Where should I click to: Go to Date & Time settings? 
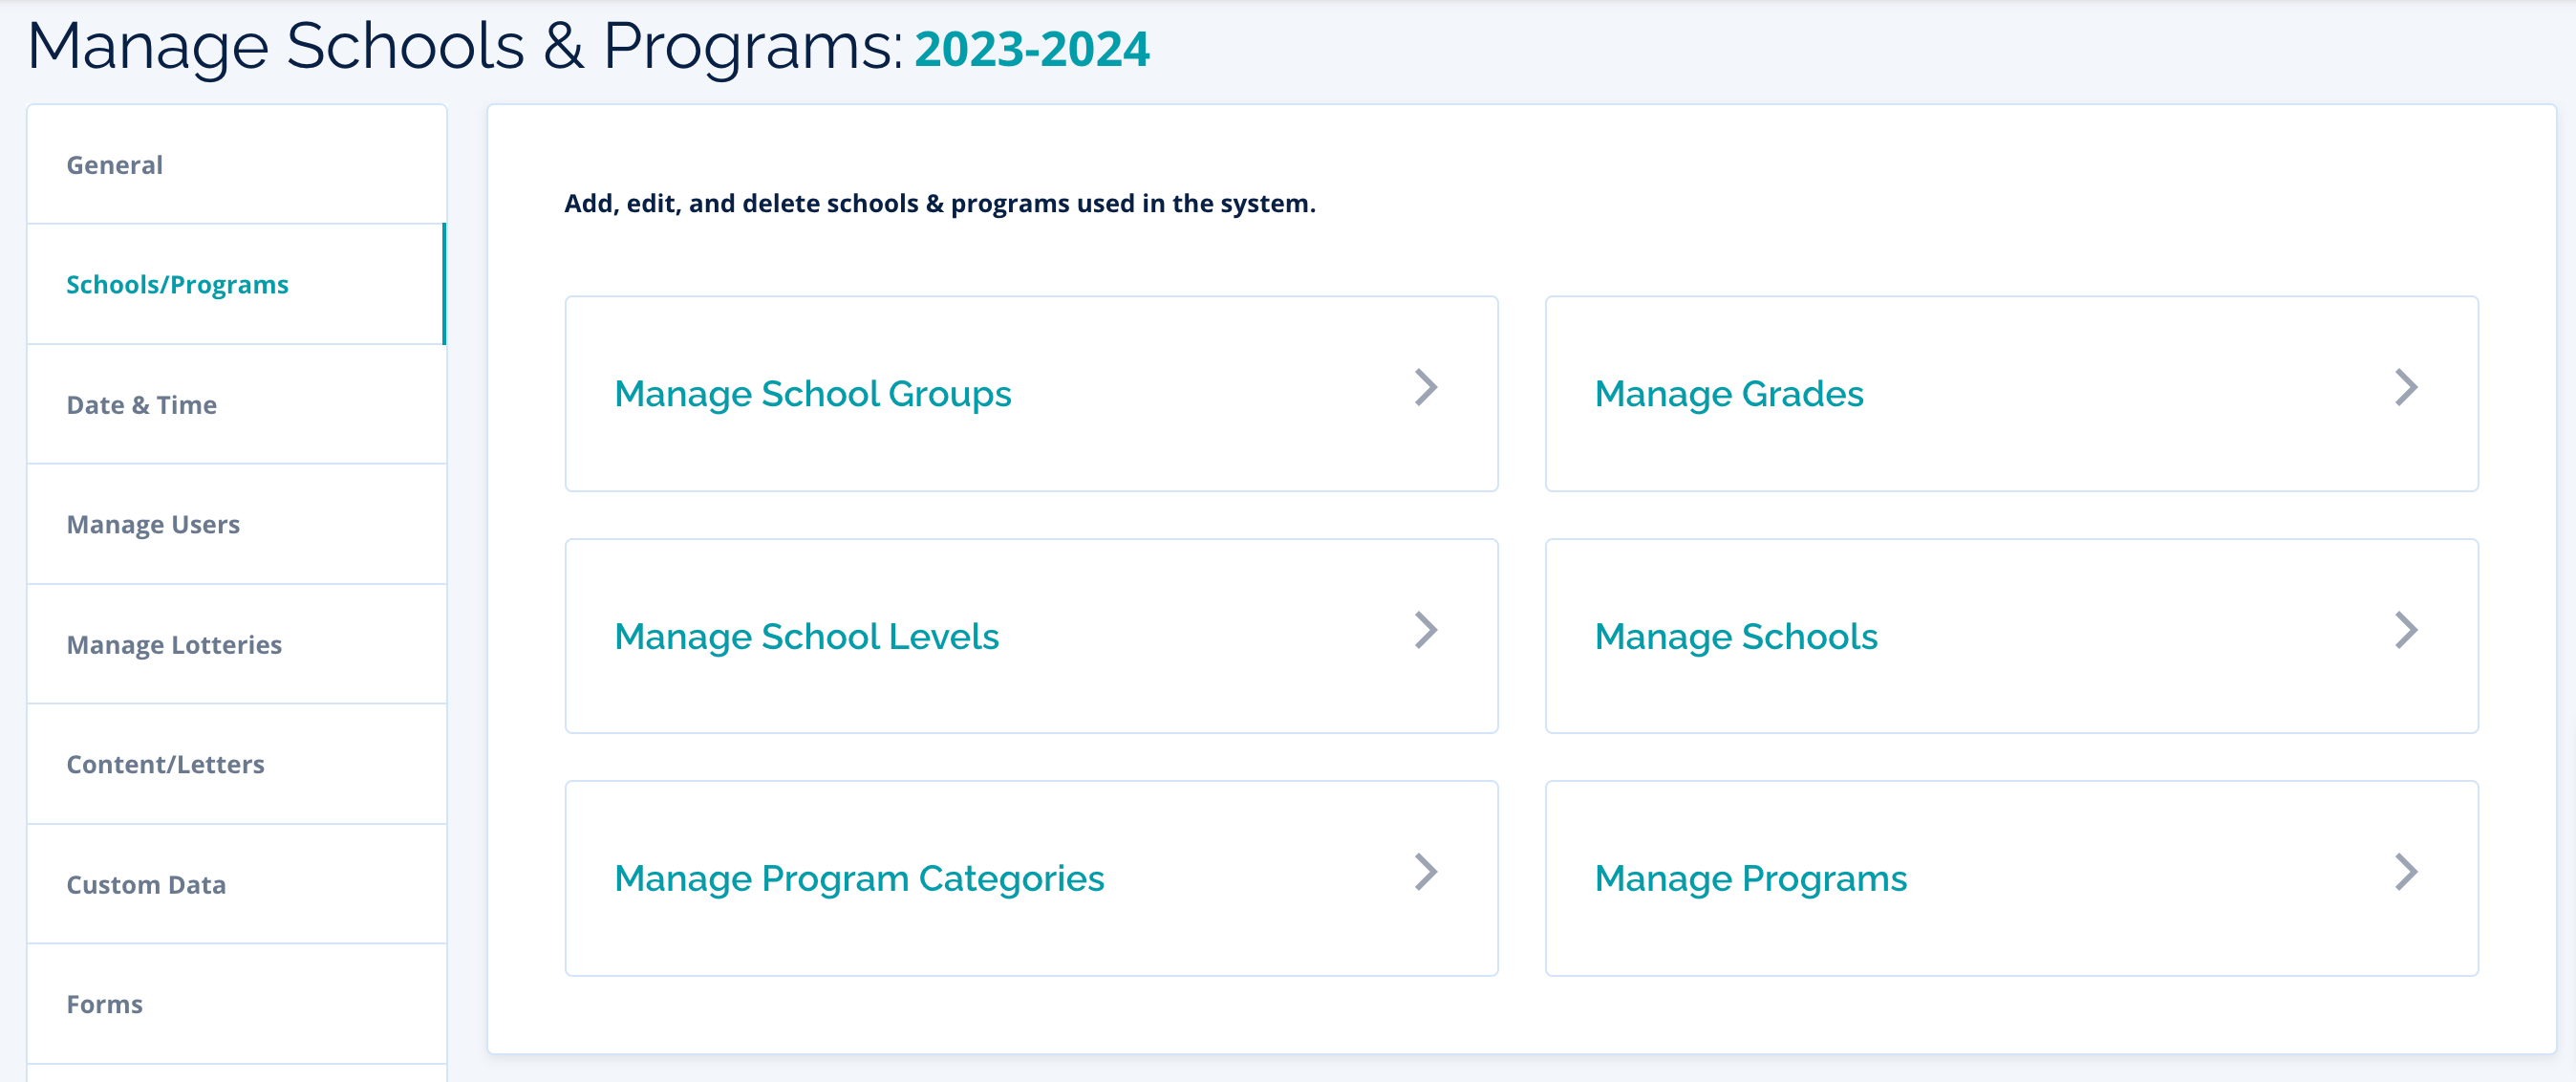tap(142, 405)
